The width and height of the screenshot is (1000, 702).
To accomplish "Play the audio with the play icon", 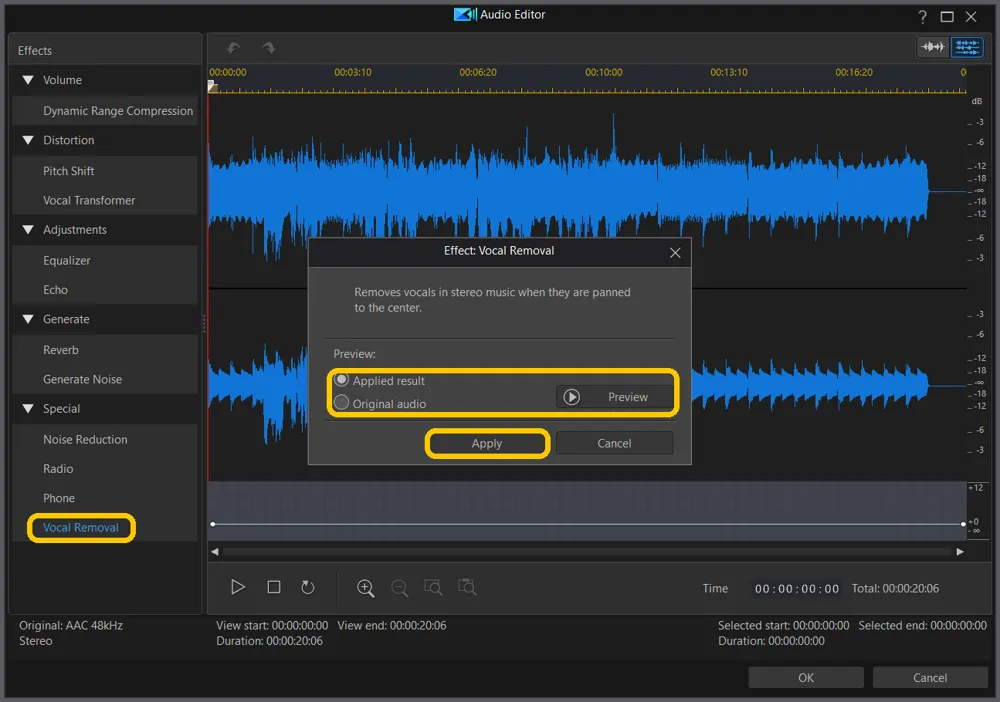I will [x=238, y=587].
